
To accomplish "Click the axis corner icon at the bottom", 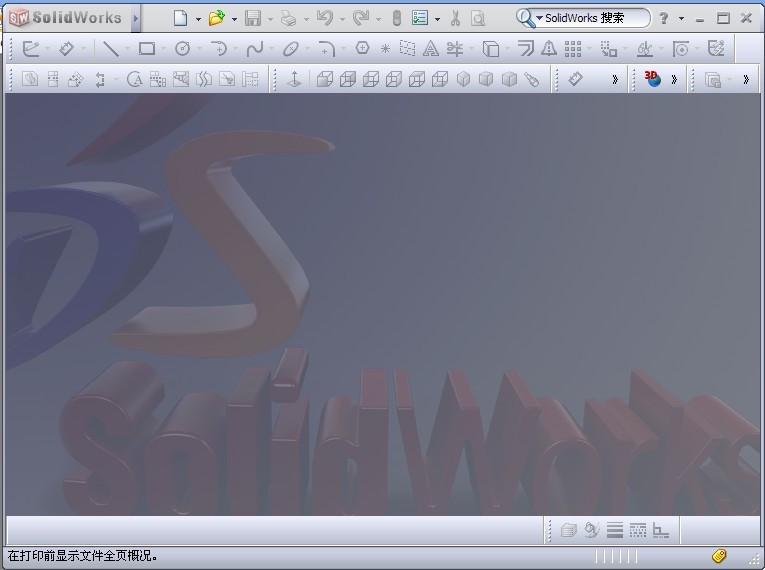I will pyautogui.click(x=661, y=530).
